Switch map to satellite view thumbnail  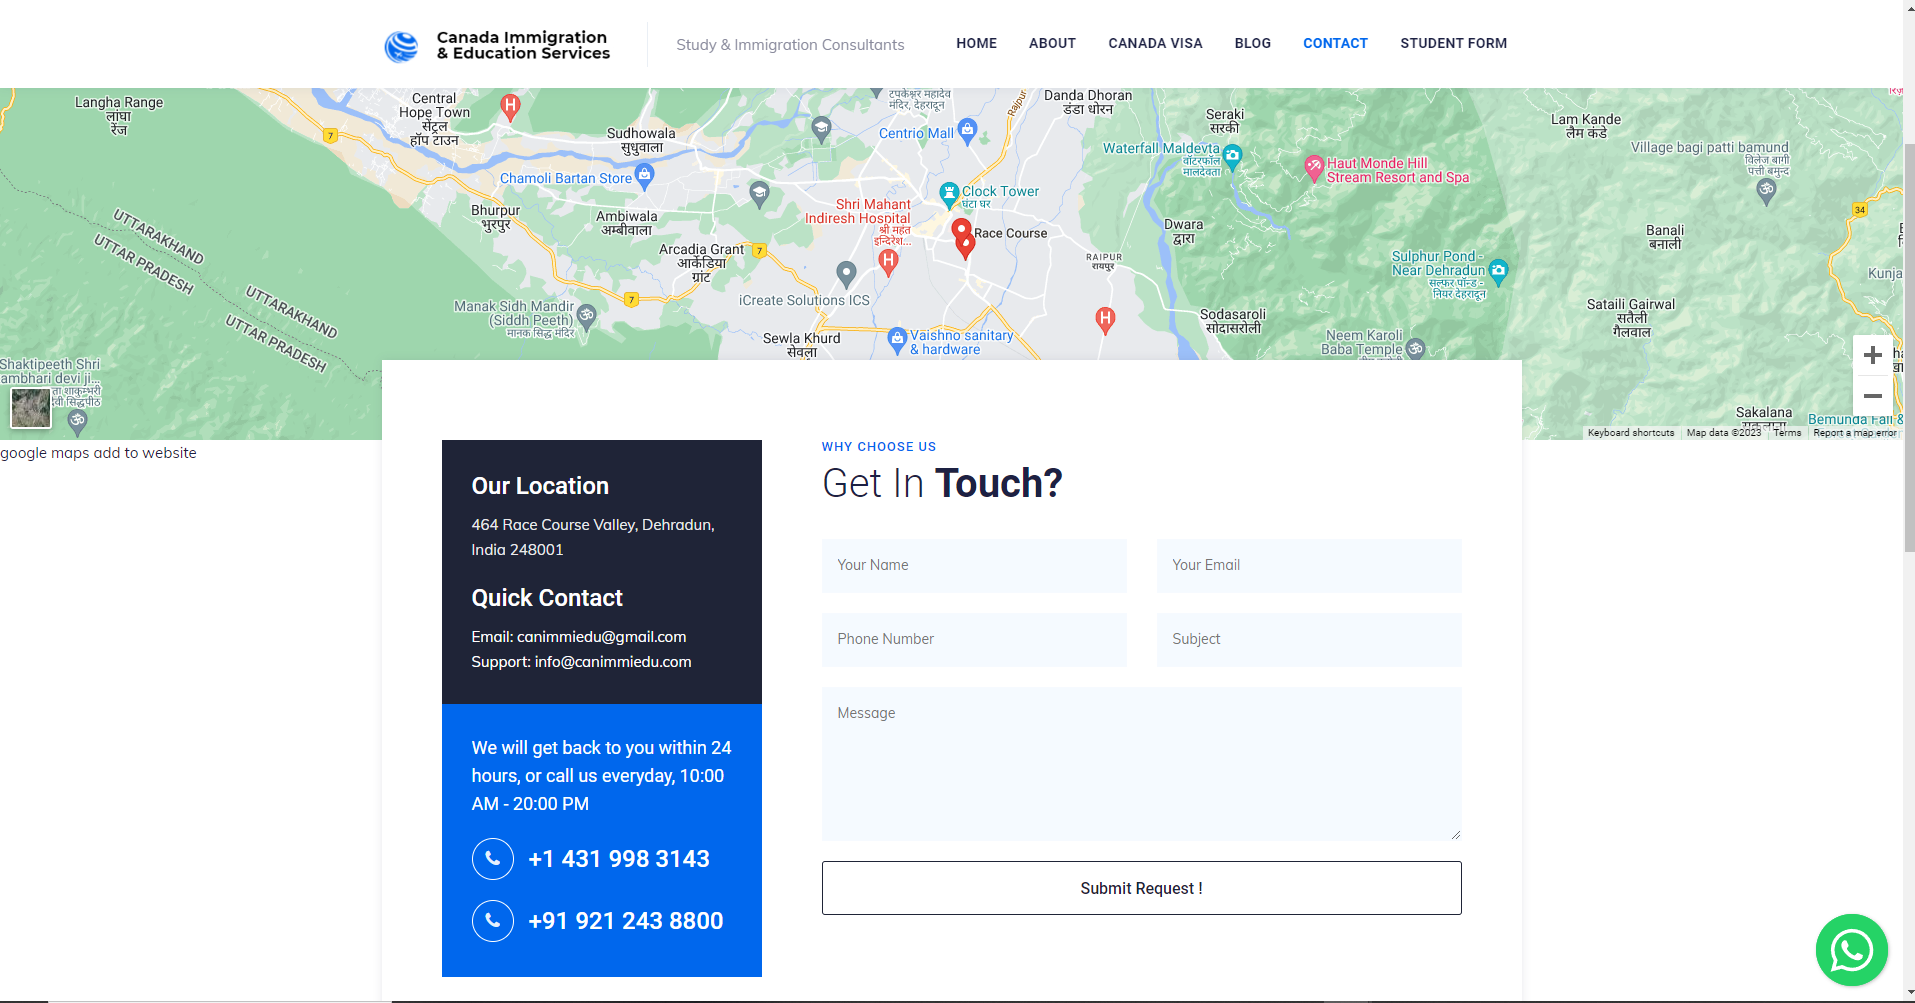[x=31, y=408]
